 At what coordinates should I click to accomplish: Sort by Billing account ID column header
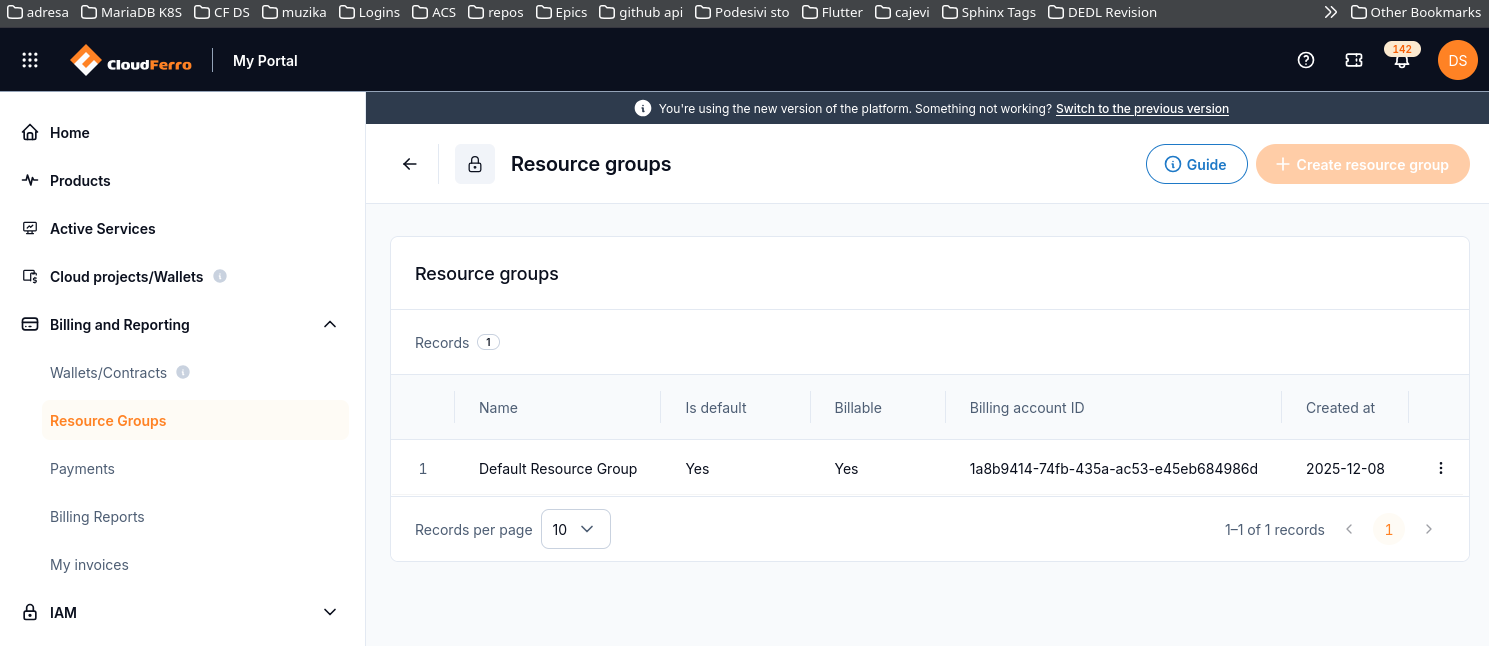(1027, 407)
